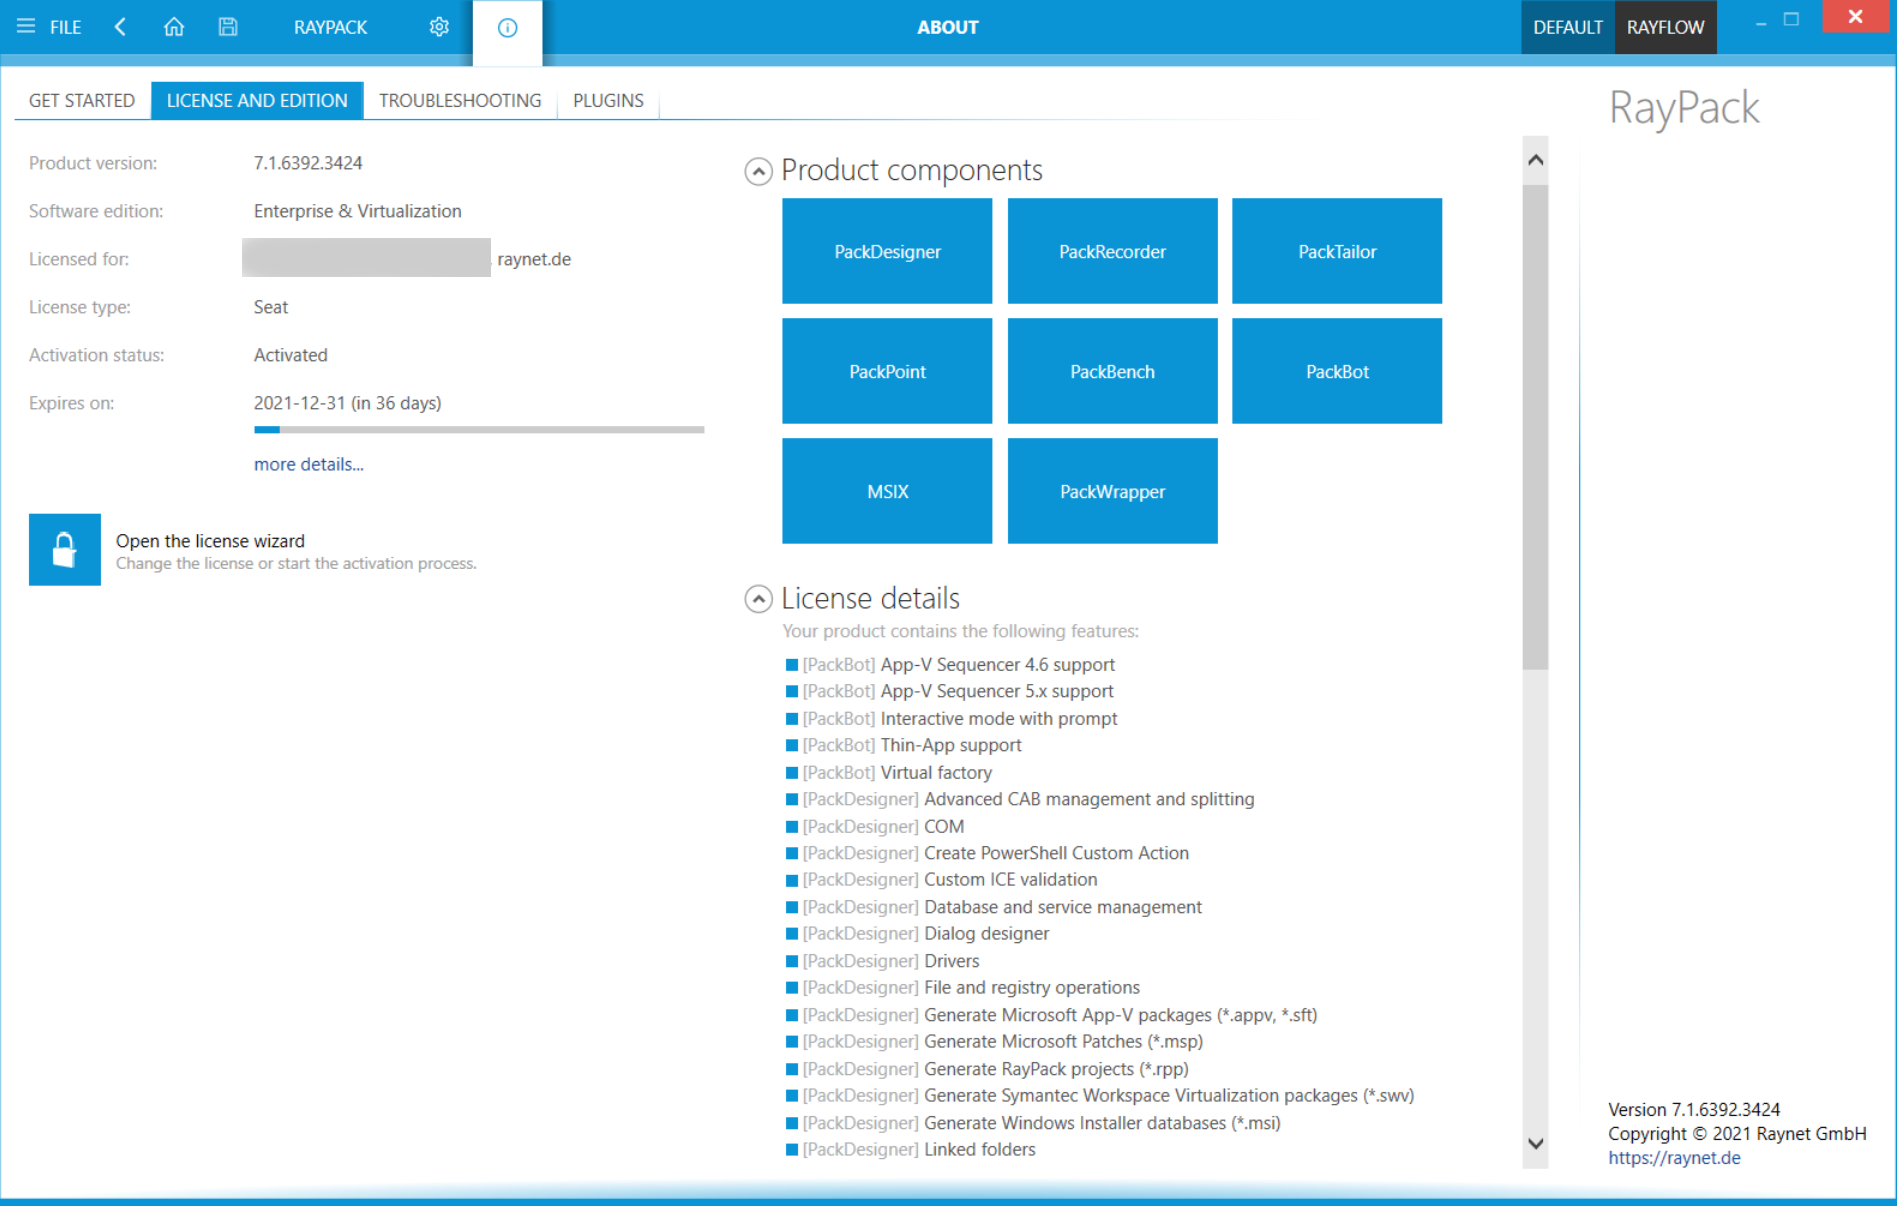The image size is (1897, 1206).
Task: Select the DEFAULT profile button
Action: click(x=1567, y=27)
